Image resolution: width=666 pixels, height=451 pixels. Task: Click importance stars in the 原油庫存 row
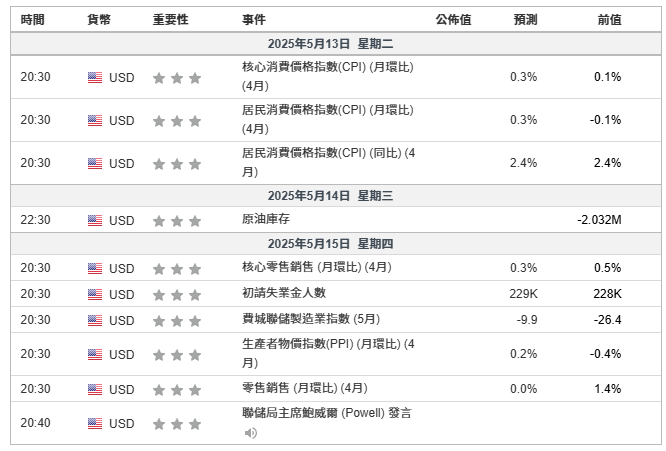point(177,221)
